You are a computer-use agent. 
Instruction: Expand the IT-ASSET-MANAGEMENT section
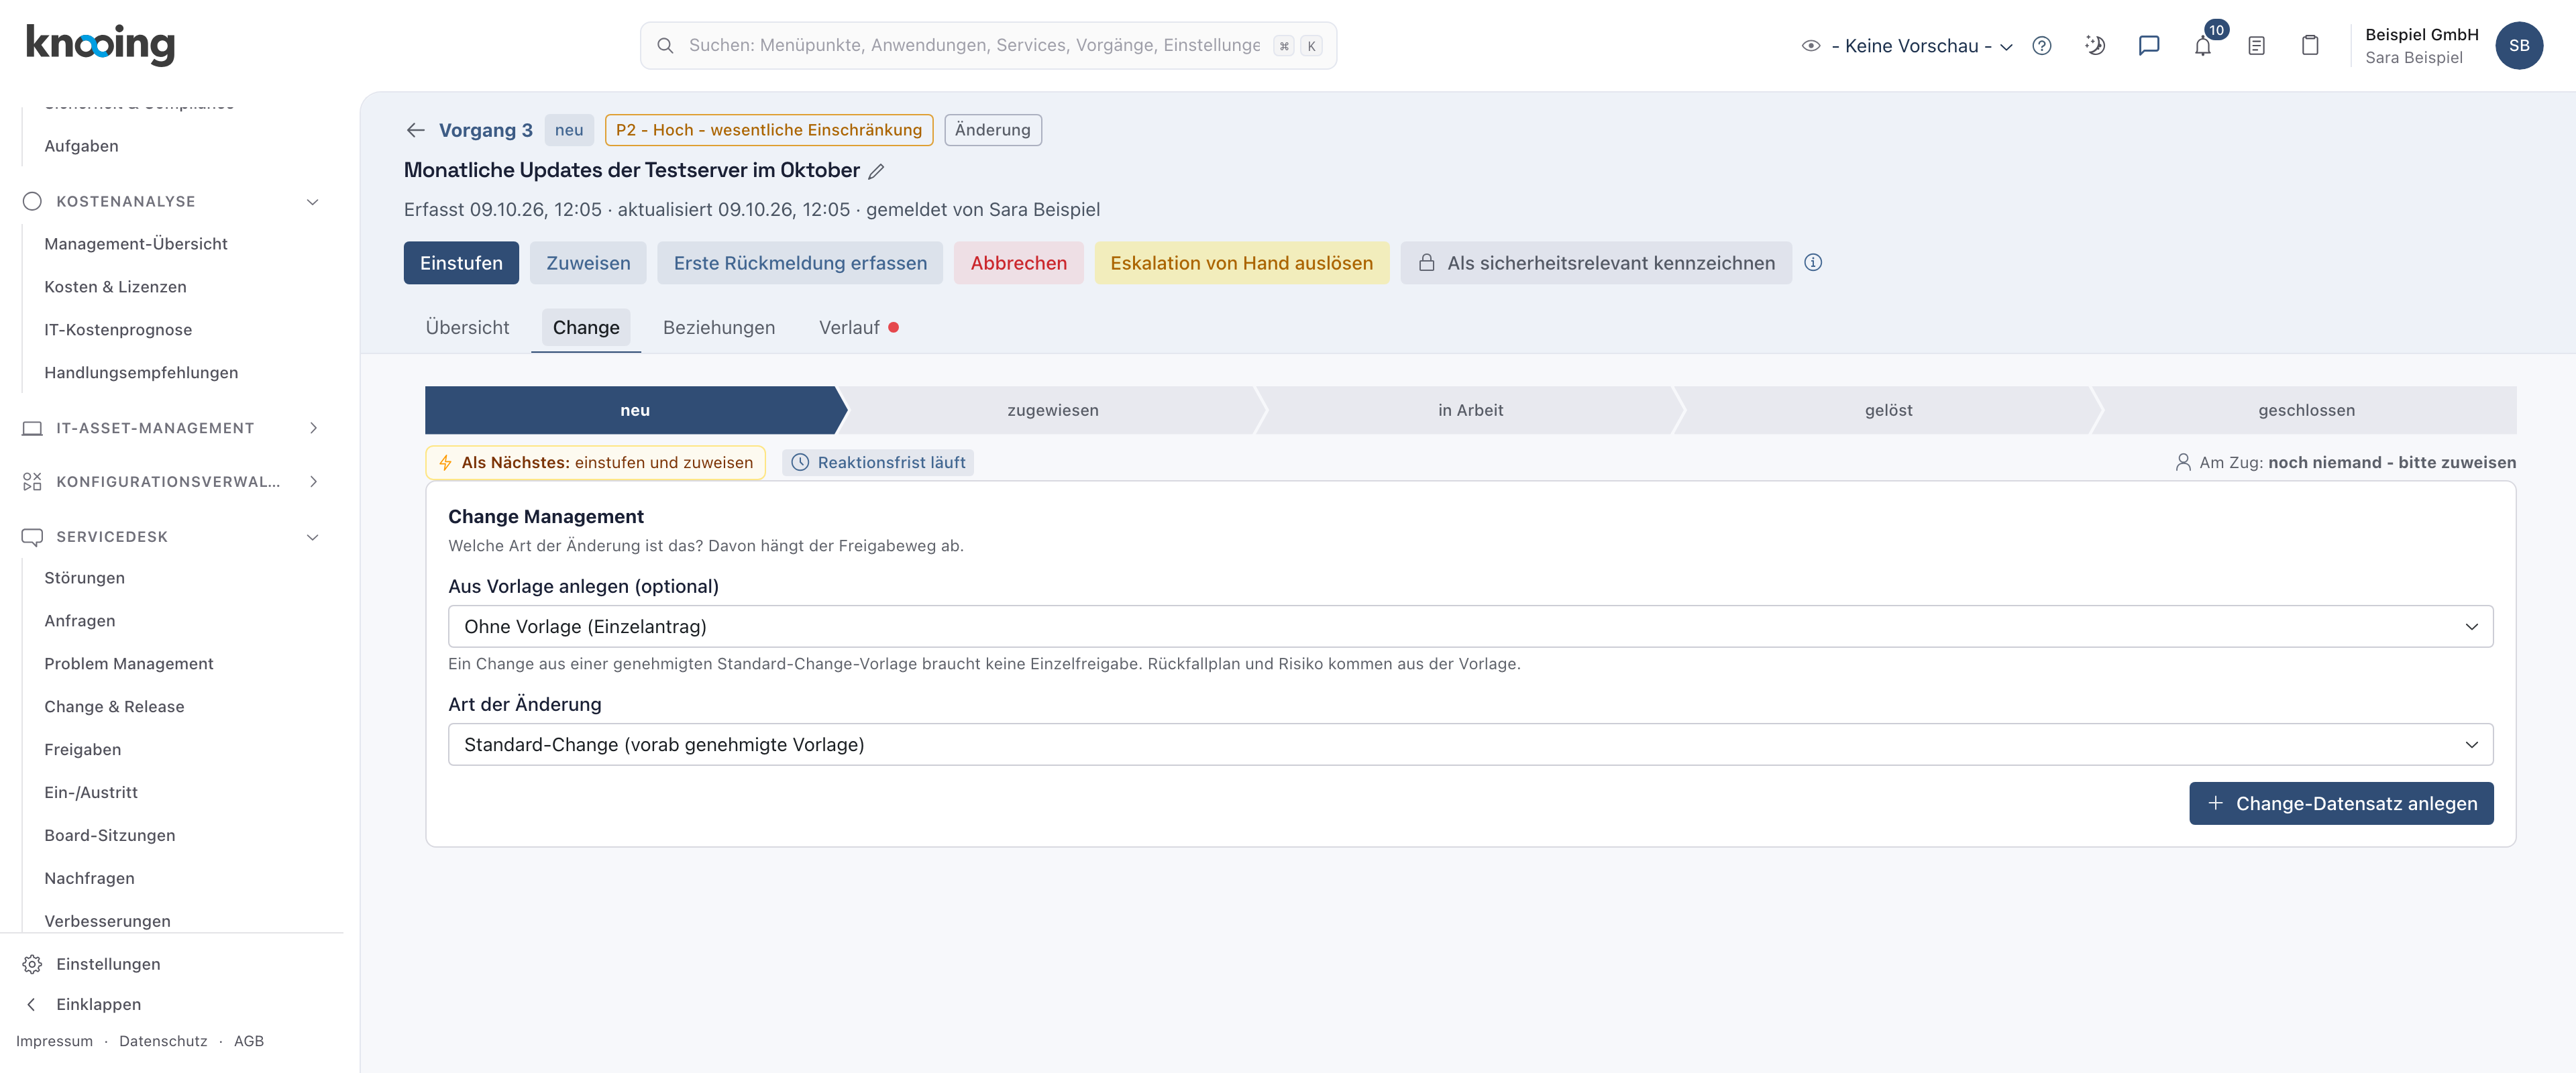tap(313, 428)
